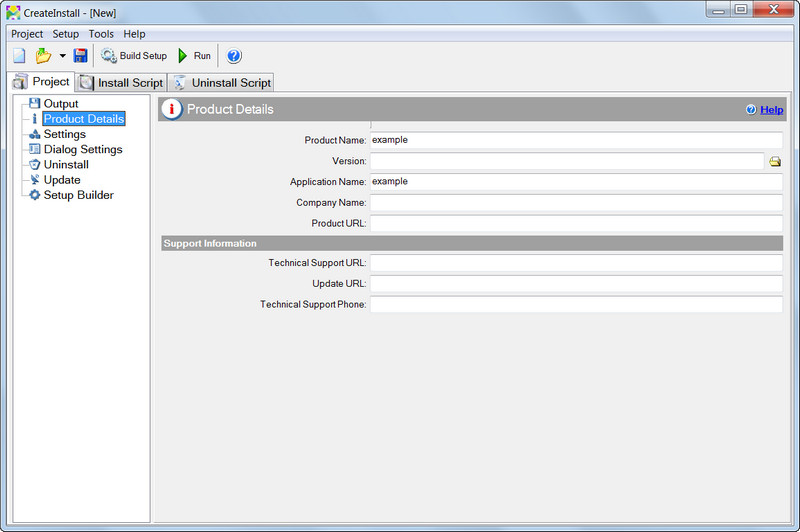Switch to the Project tab
Screen dimensions: 800x532
[42, 82]
